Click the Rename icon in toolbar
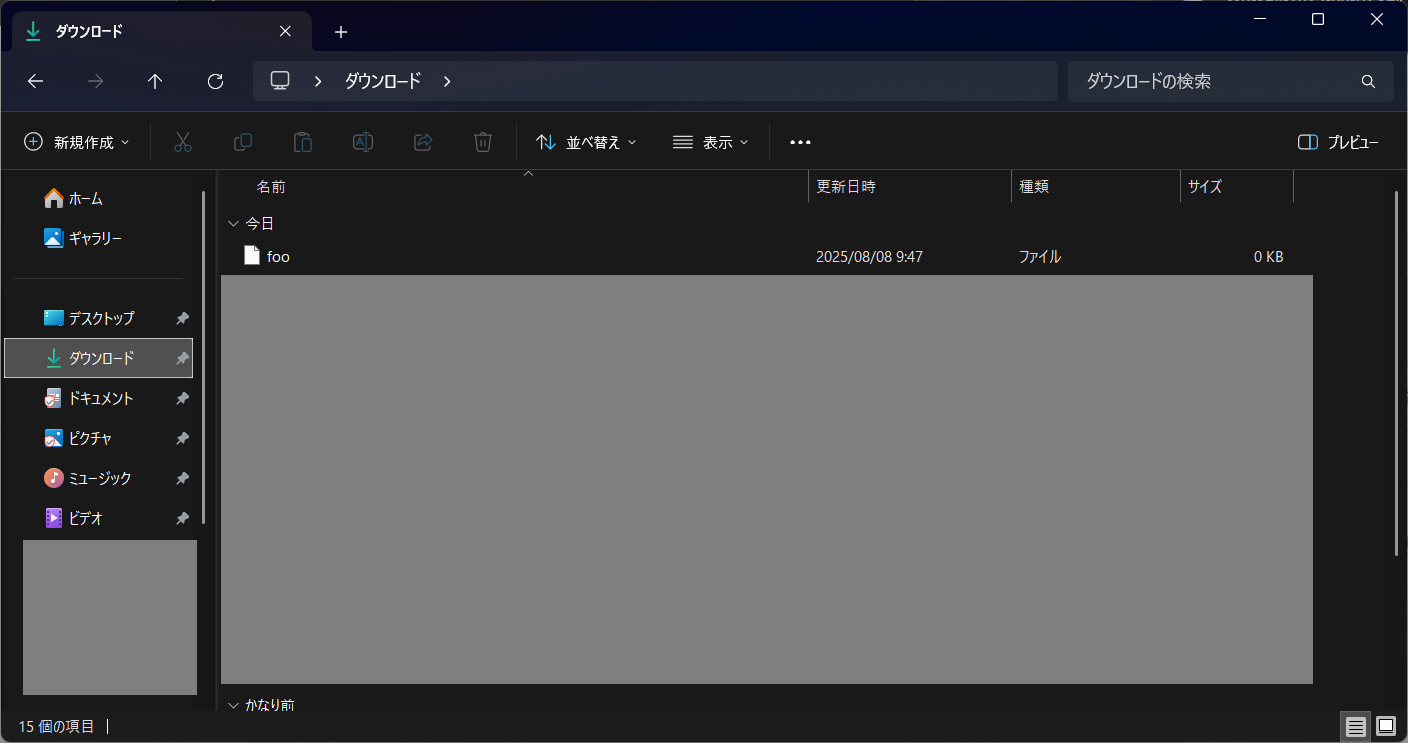The width and height of the screenshot is (1408, 743). click(x=363, y=142)
